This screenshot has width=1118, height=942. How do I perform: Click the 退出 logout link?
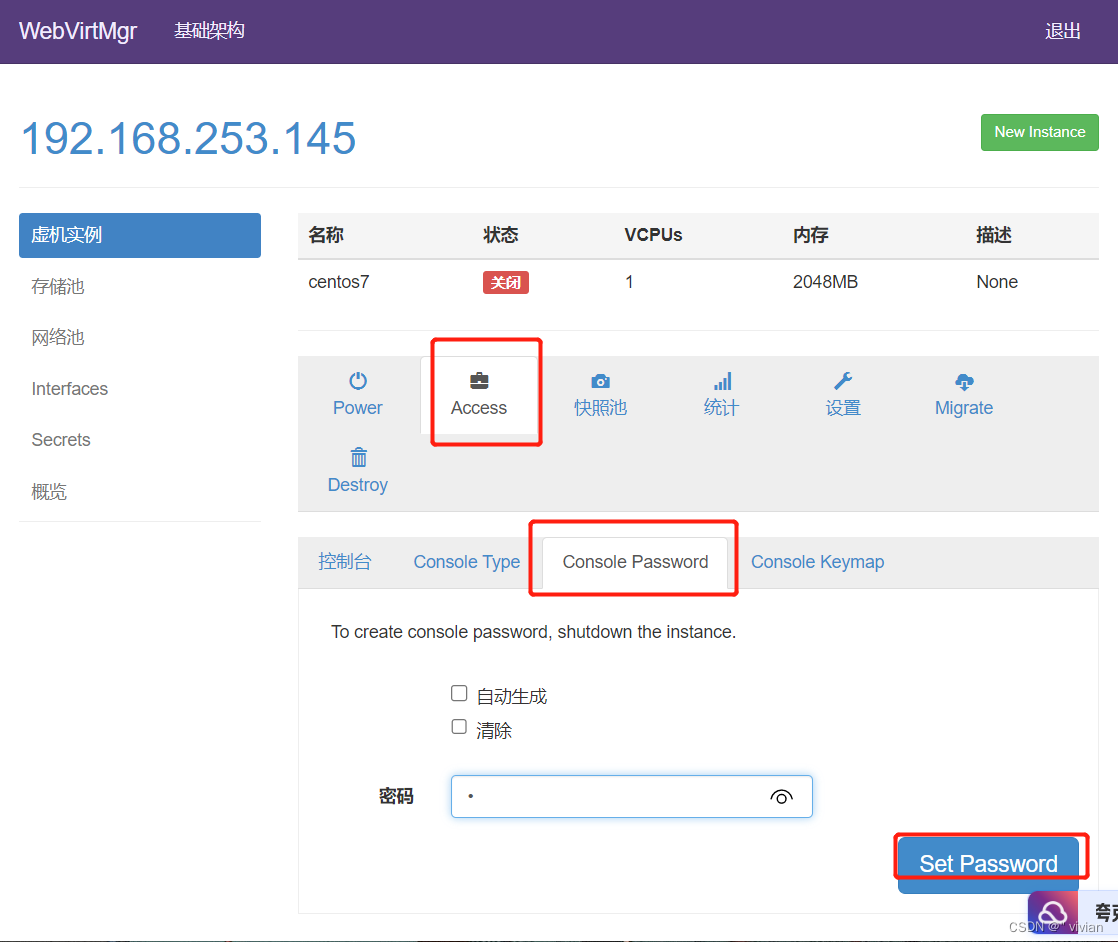pos(1063,31)
